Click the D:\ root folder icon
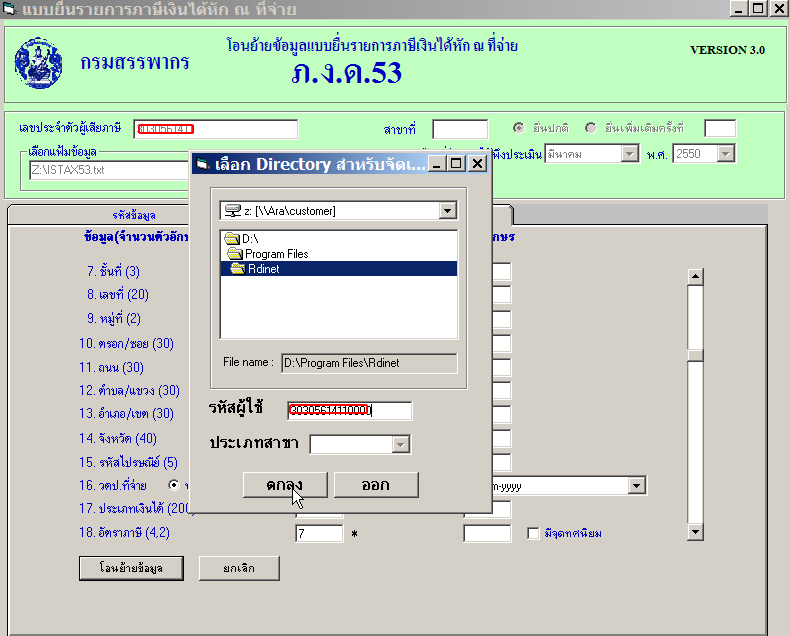The width and height of the screenshot is (790, 636). (x=232, y=239)
